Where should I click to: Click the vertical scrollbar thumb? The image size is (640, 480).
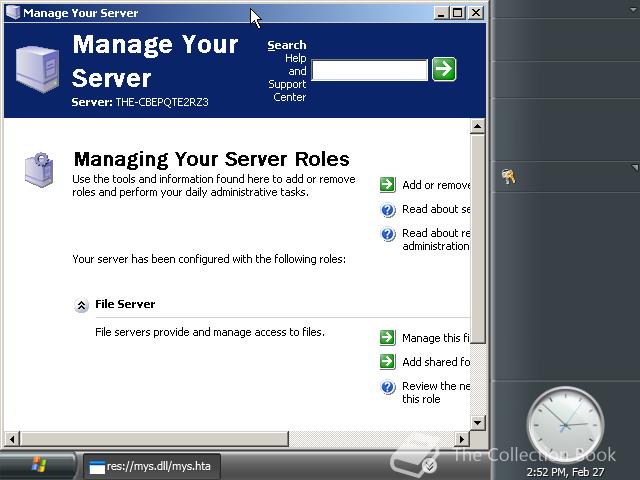pyautogui.click(x=478, y=239)
